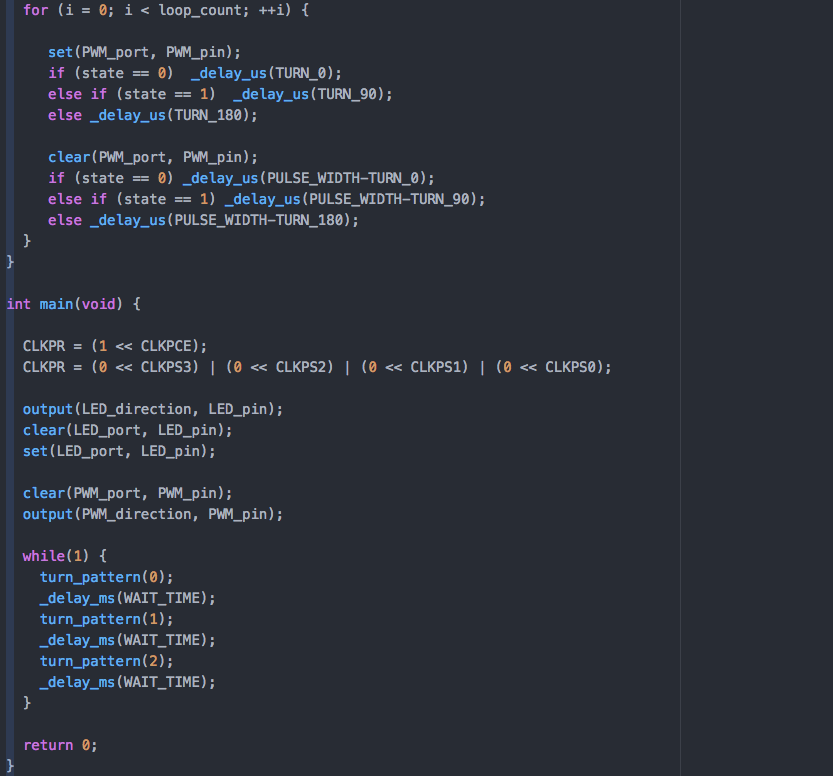Click '_delay_us(TURN_180)' call
Viewport: 833px width, 776px height.
(x=174, y=115)
